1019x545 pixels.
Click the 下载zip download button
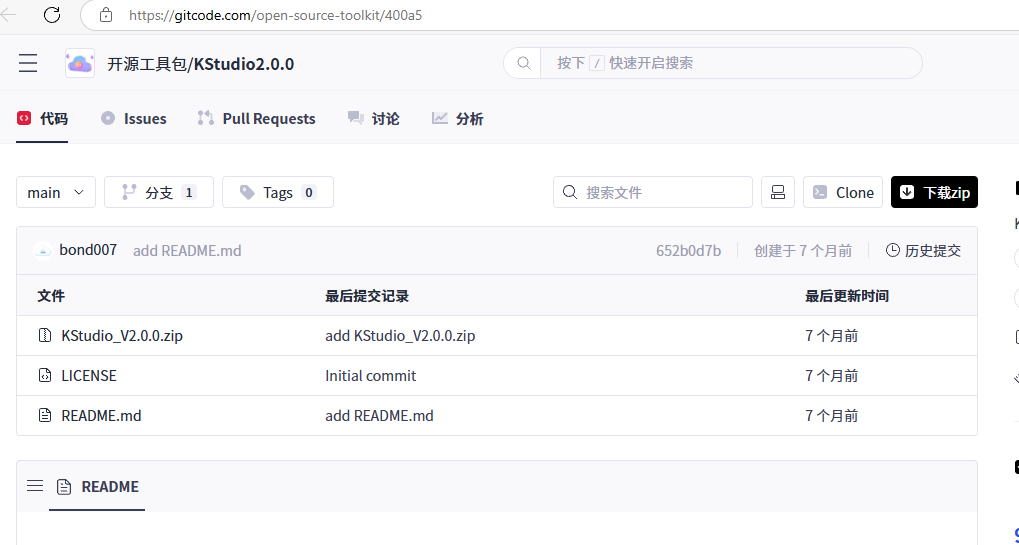tap(934, 192)
